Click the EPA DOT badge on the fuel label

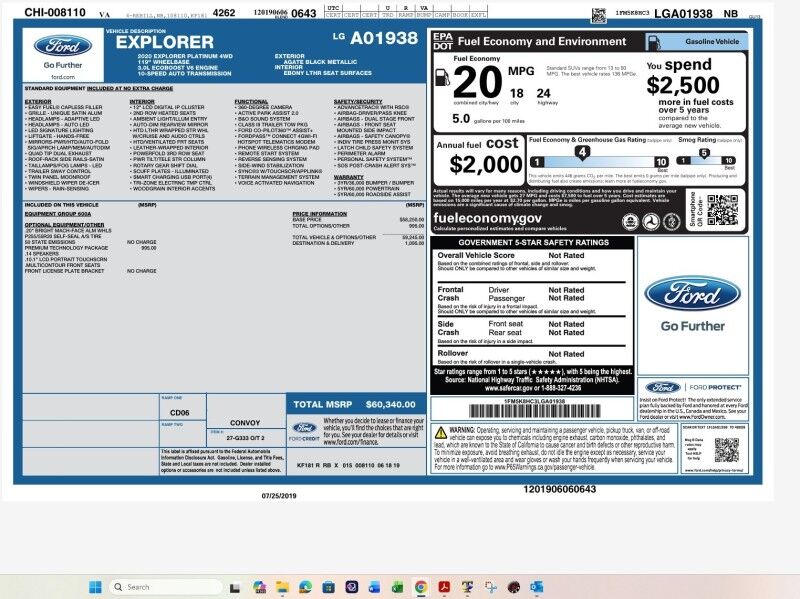[x=444, y=41]
